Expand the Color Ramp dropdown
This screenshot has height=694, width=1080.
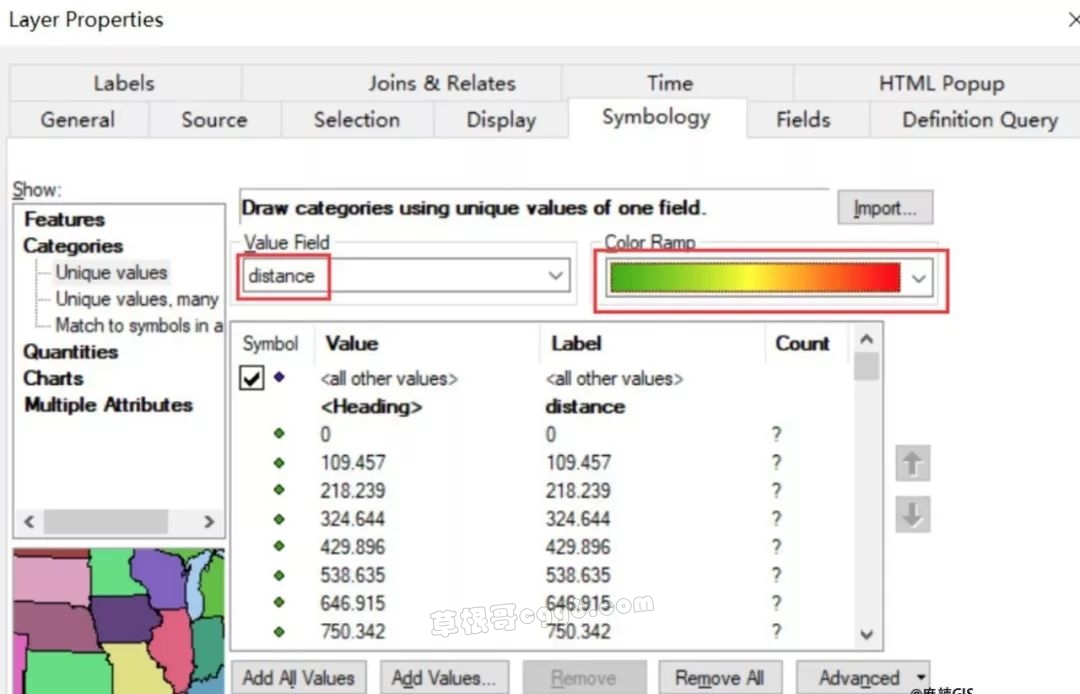pos(919,279)
